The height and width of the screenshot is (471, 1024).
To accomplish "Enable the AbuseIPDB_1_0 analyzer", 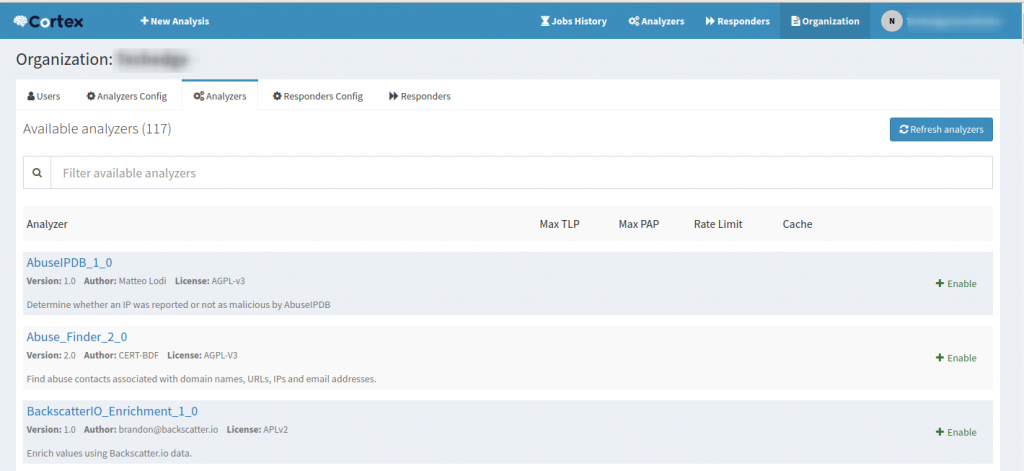I will click(x=956, y=284).
